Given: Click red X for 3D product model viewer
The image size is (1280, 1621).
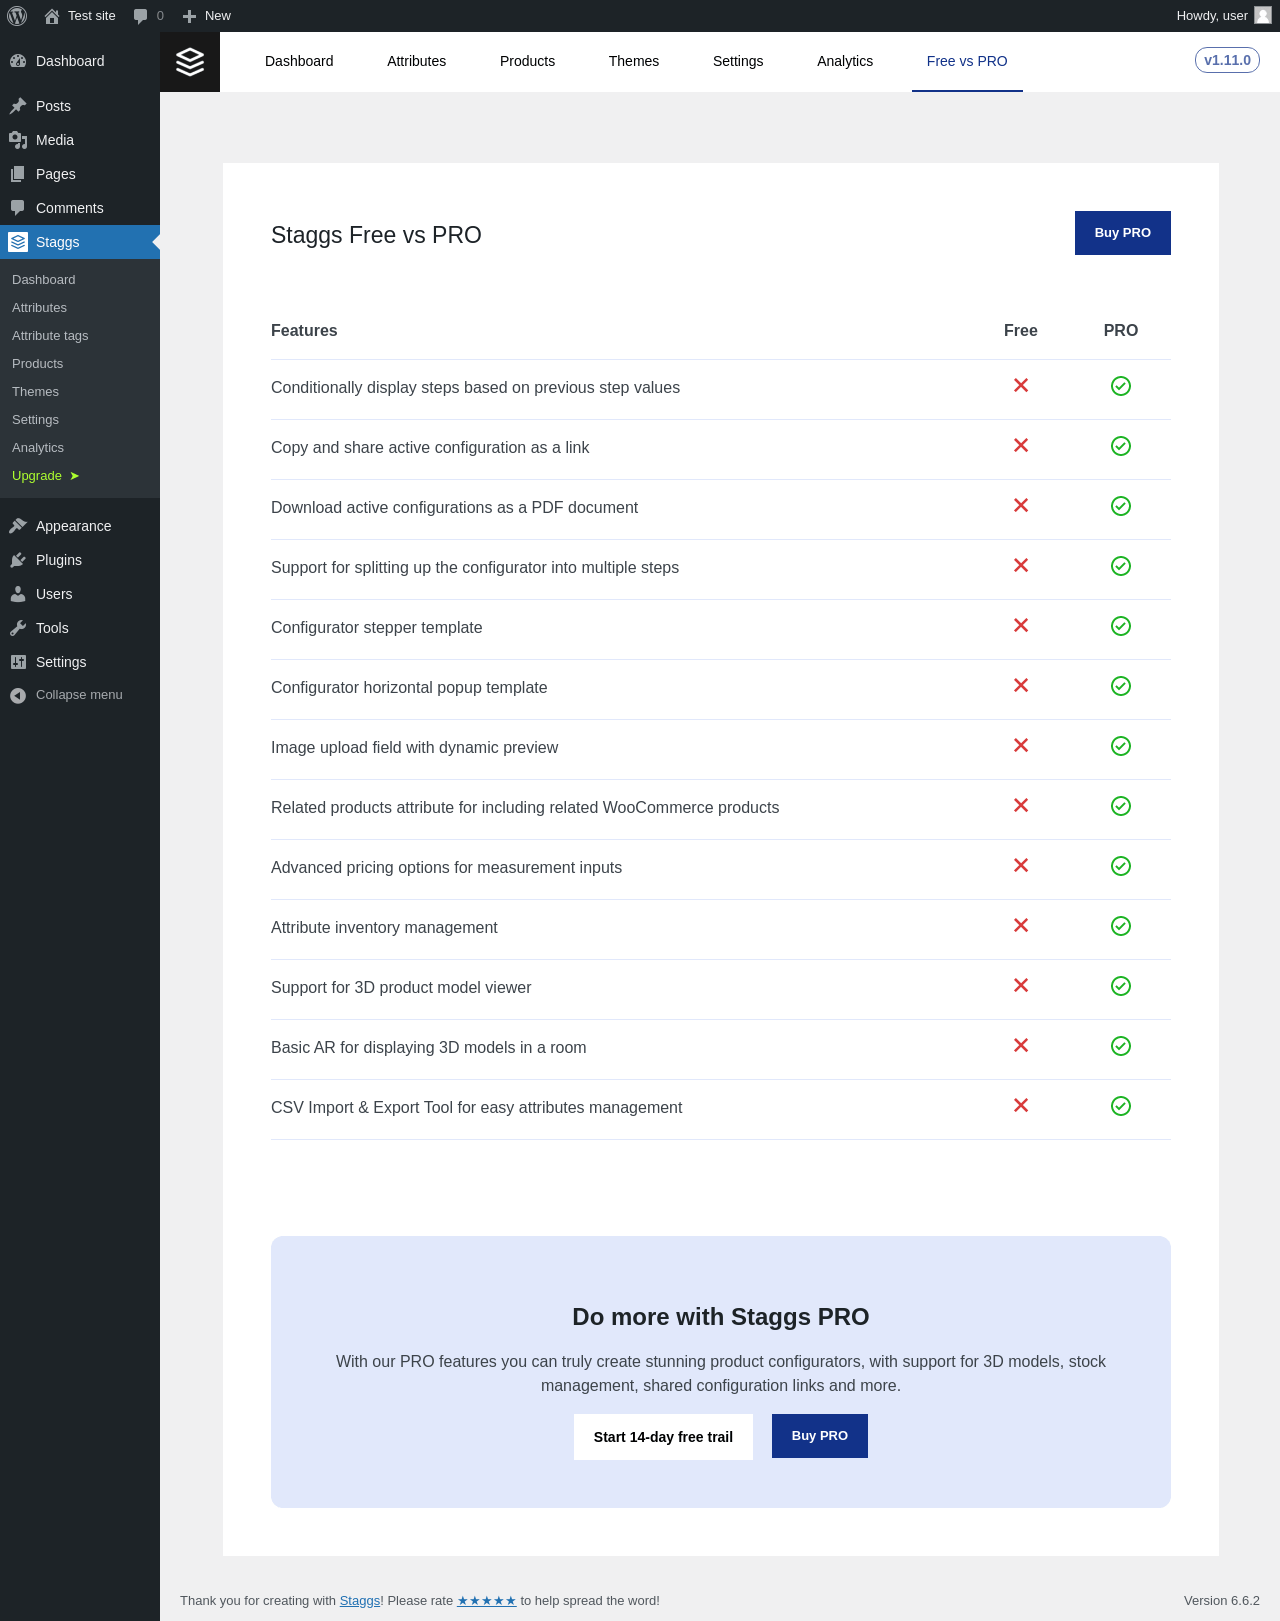Looking at the screenshot, I should click(1021, 985).
